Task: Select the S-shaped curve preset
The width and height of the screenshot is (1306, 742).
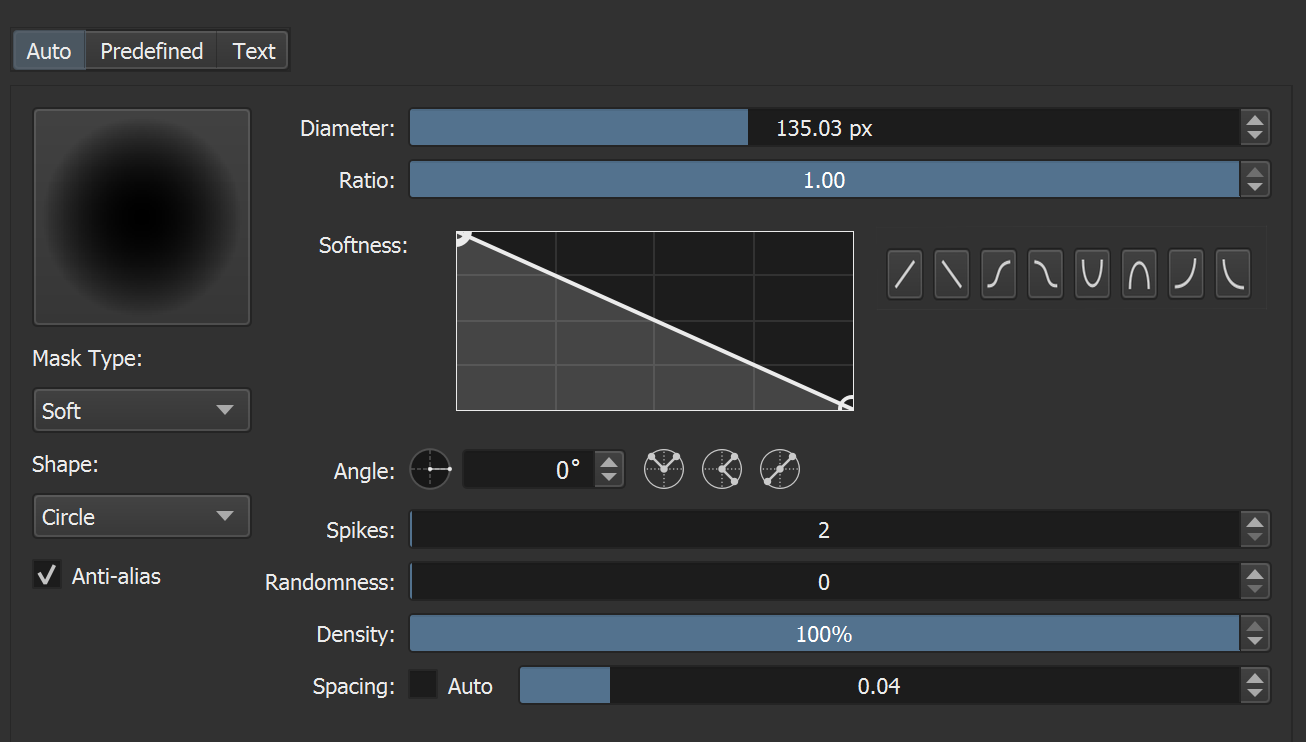Action: (999, 275)
